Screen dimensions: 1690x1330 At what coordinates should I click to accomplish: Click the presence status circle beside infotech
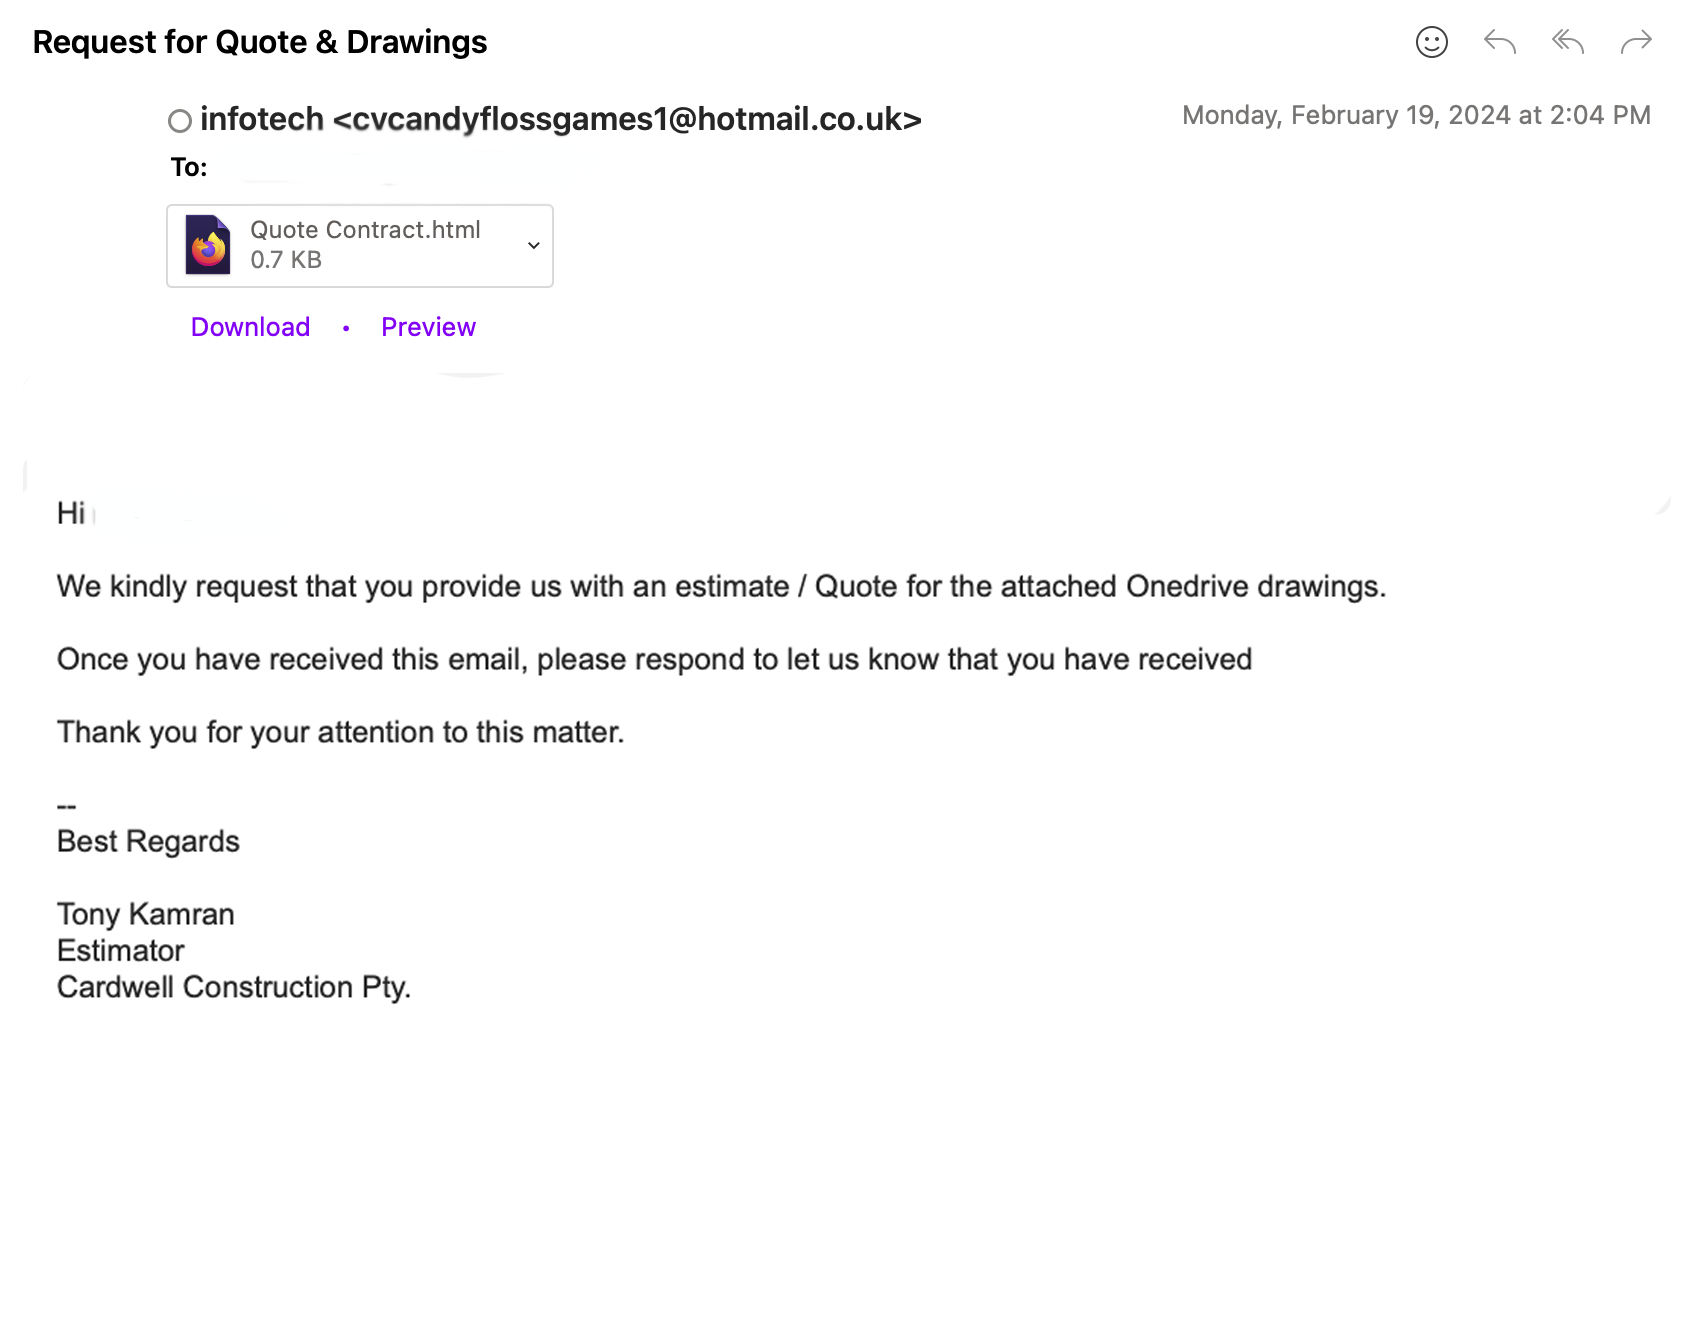click(180, 121)
